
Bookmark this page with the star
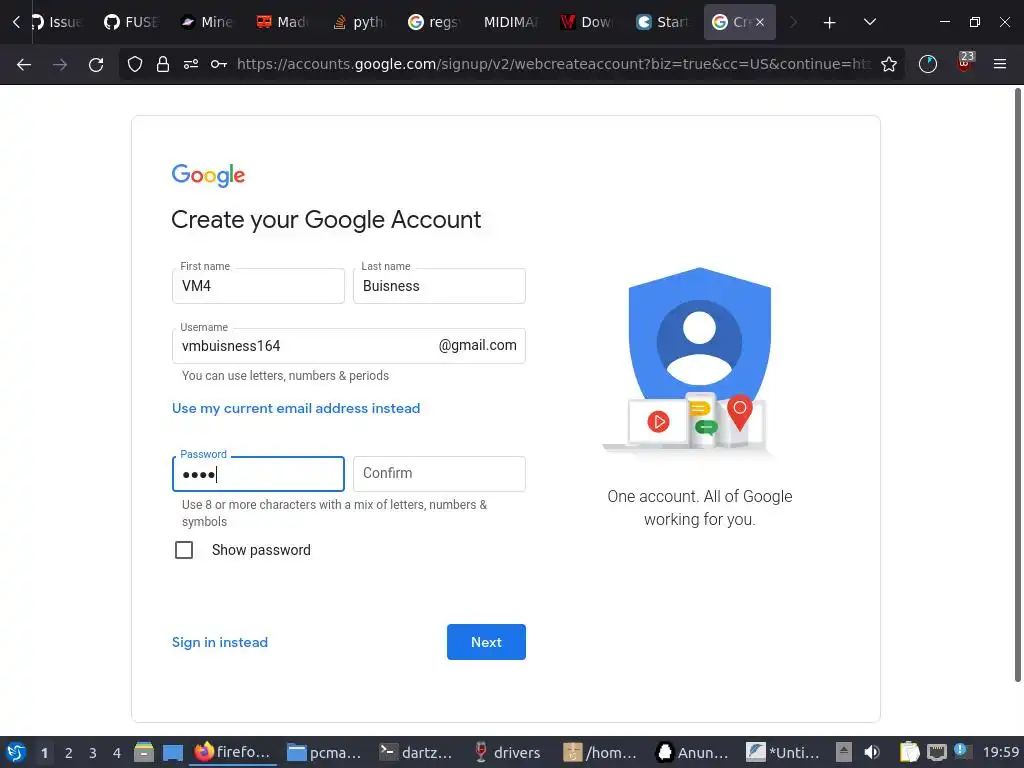pyautogui.click(x=889, y=64)
